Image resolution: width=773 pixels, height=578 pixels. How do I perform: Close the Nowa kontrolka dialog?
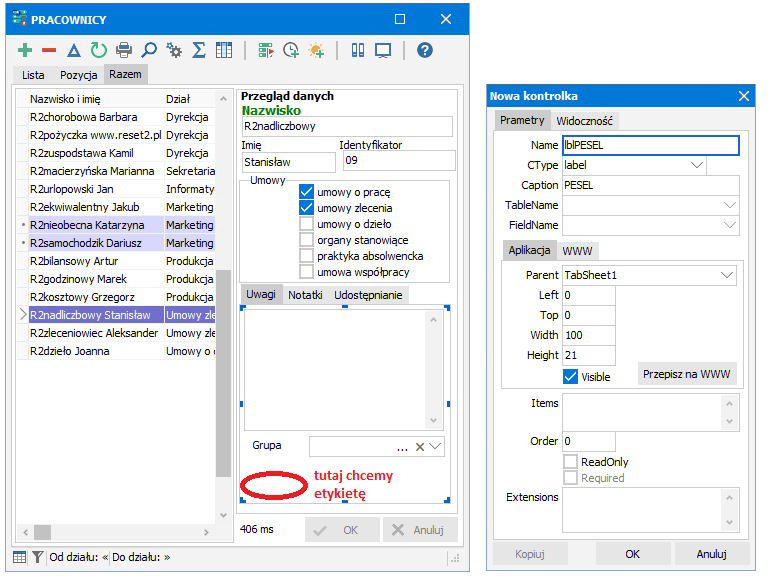pos(744,96)
